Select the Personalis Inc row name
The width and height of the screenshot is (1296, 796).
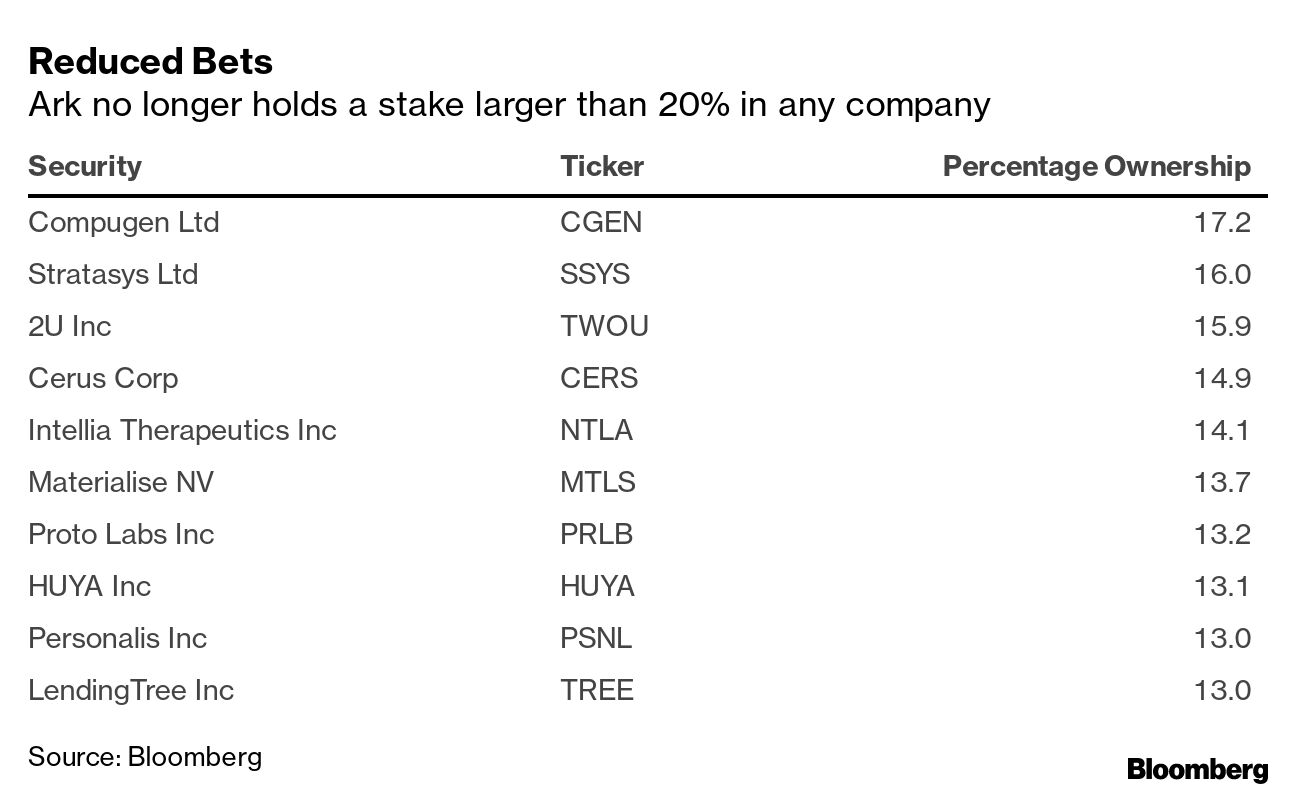click(117, 638)
